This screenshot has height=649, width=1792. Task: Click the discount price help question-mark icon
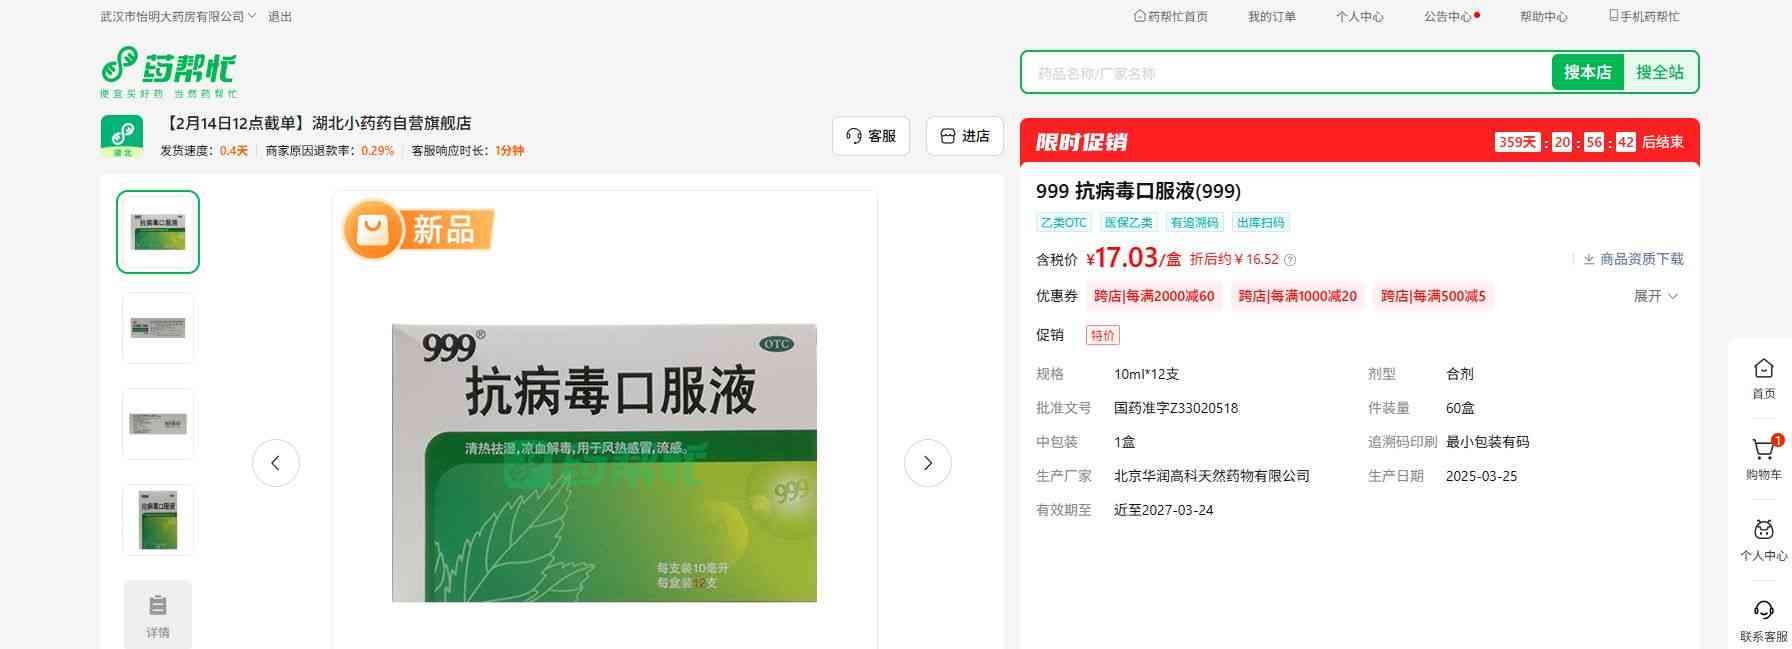pos(1290,260)
